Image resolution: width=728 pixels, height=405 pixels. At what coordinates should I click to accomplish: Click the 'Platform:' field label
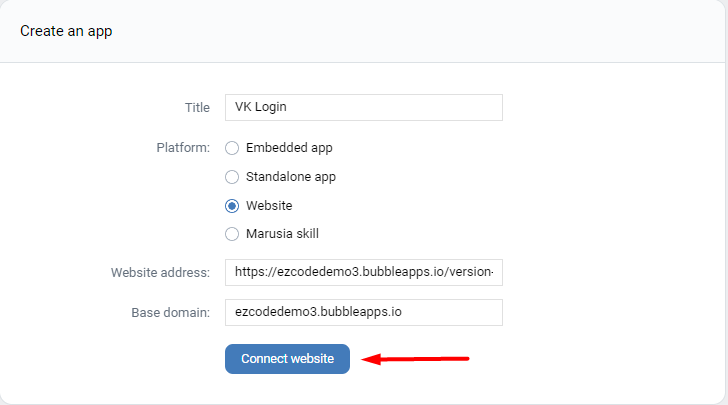click(183, 148)
